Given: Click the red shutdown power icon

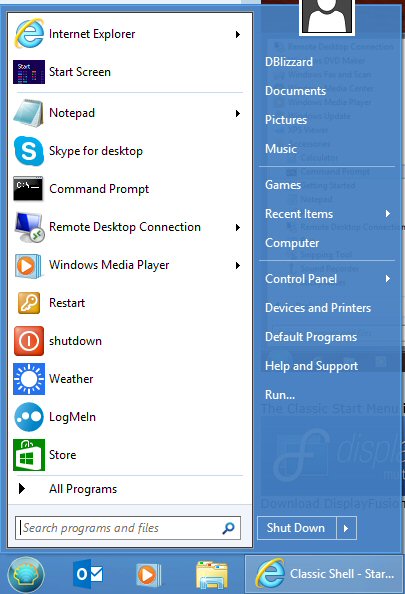Looking at the screenshot, I should coord(29,341).
